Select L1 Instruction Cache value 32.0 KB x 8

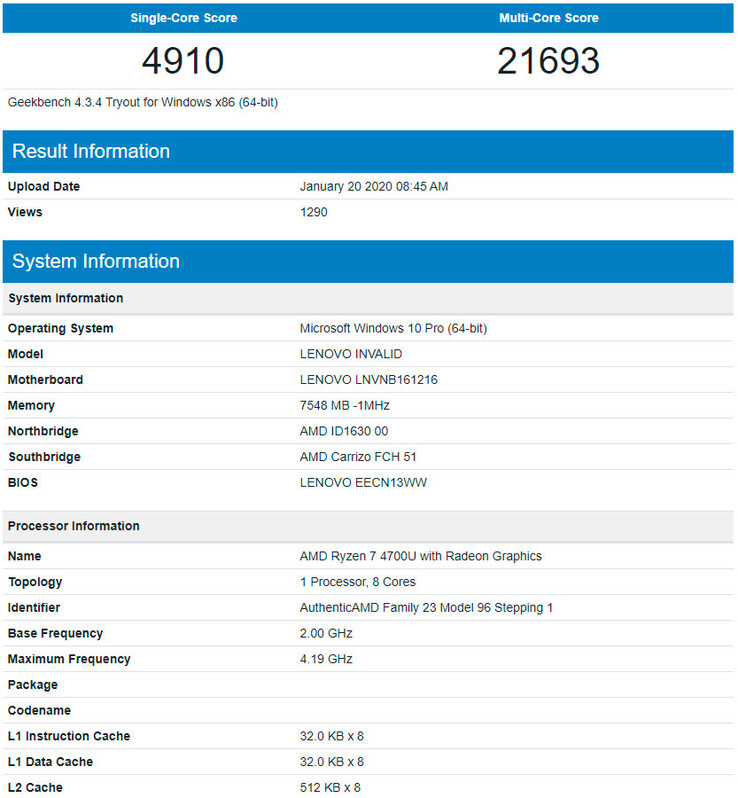tap(331, 736)
